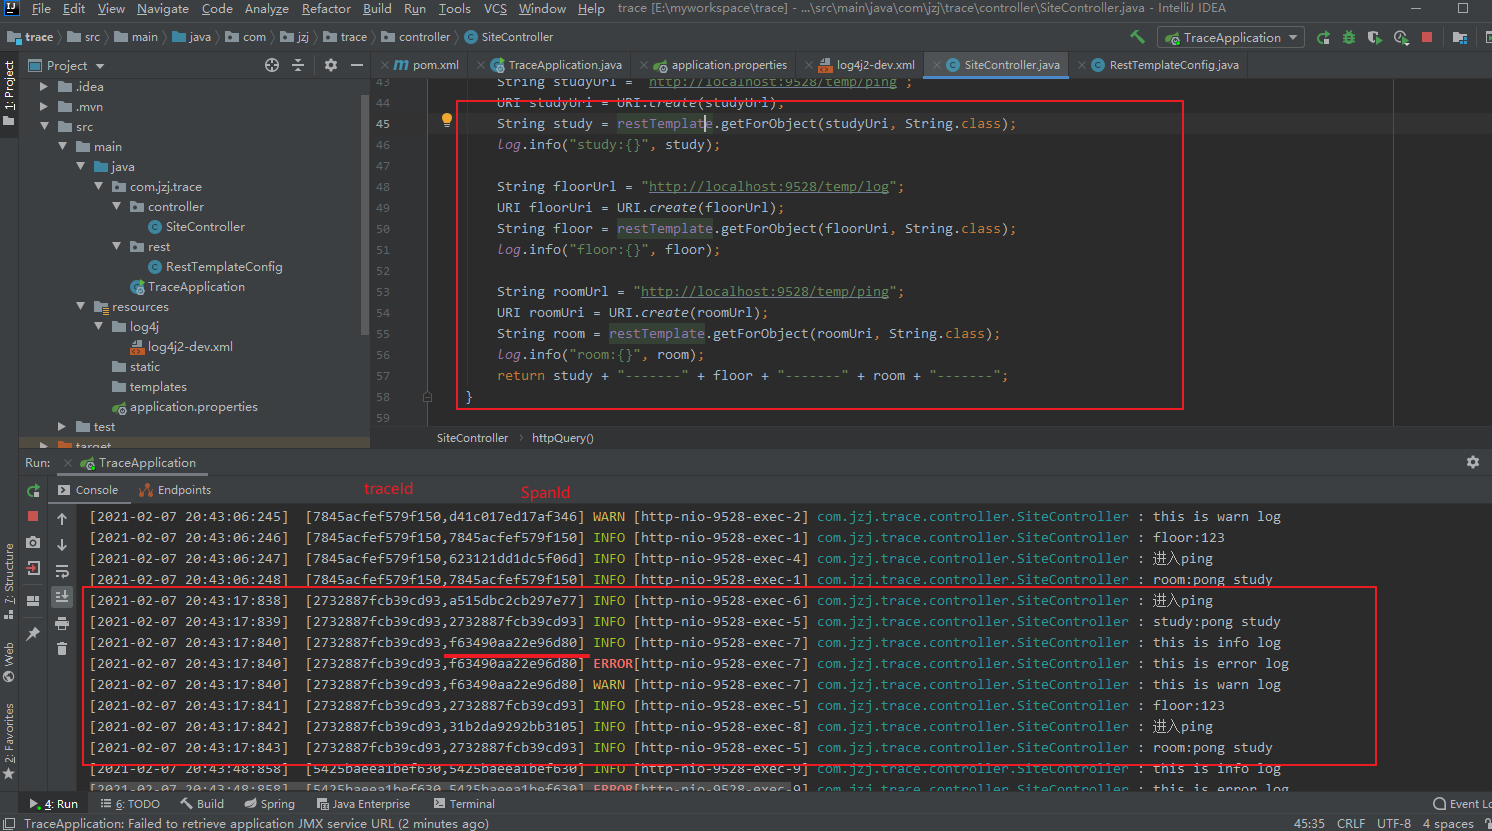Toggle the 1: Project tool window
This screenshot has height=831, width=1492.
pos(9,93)
